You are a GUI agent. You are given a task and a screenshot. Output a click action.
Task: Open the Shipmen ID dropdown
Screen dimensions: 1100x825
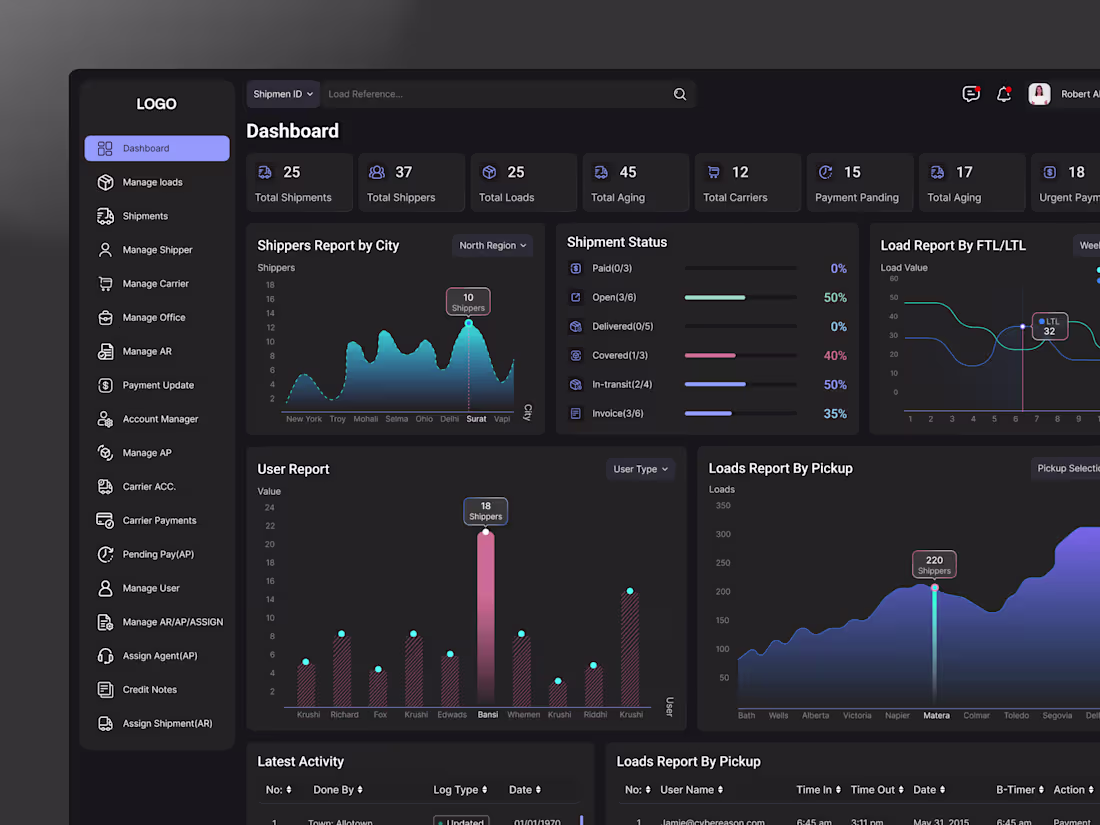point(283,93)
